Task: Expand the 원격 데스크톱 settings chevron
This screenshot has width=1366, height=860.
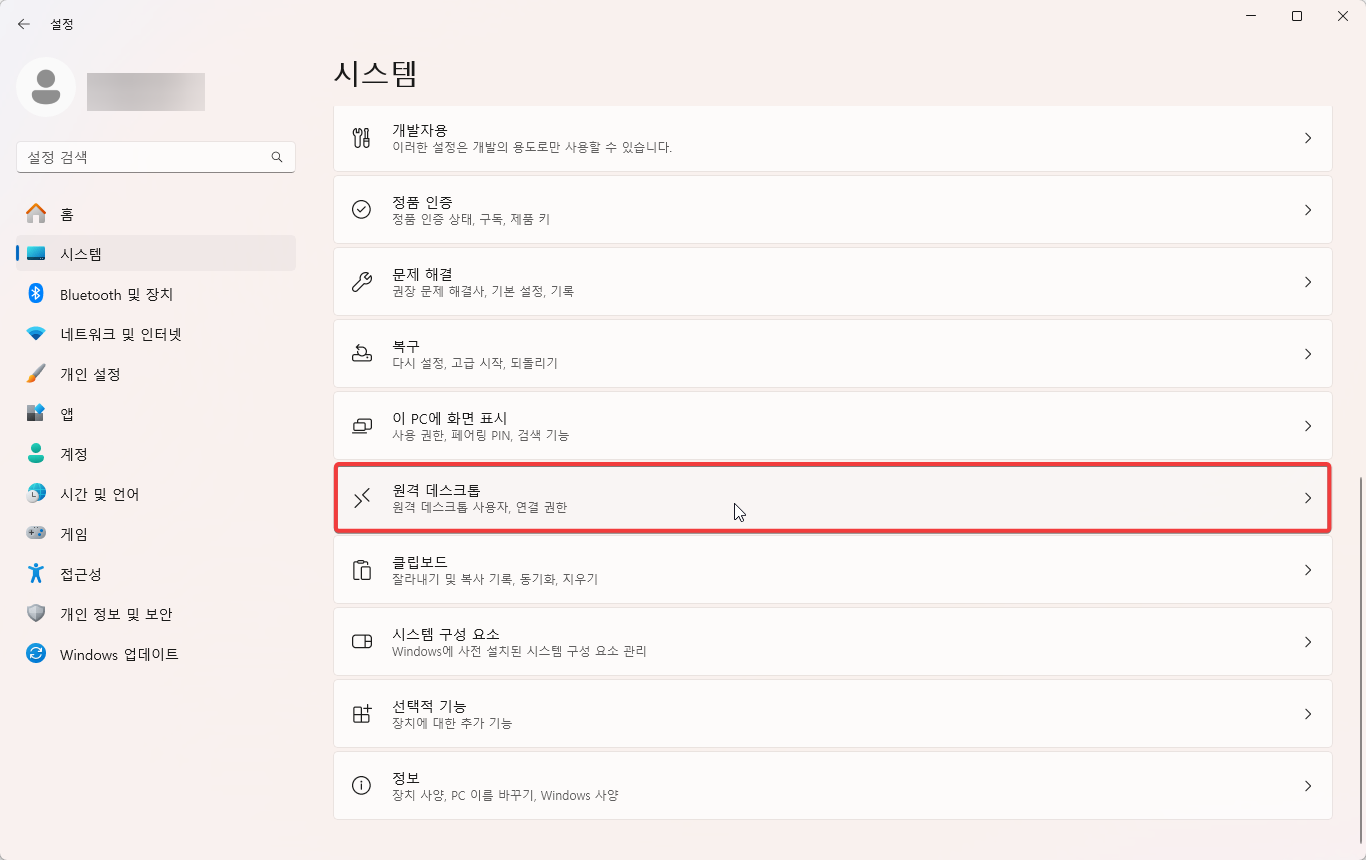Action: pos(1308,498)
